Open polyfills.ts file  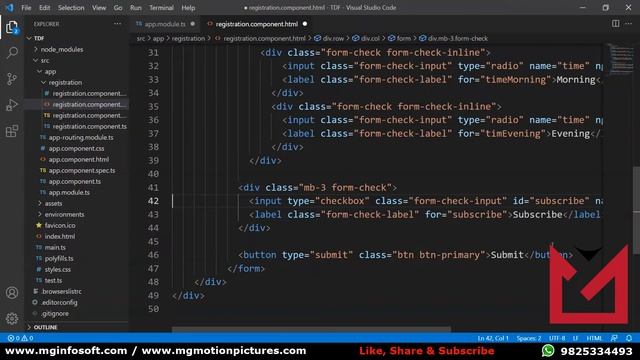[x=59, y=258]
